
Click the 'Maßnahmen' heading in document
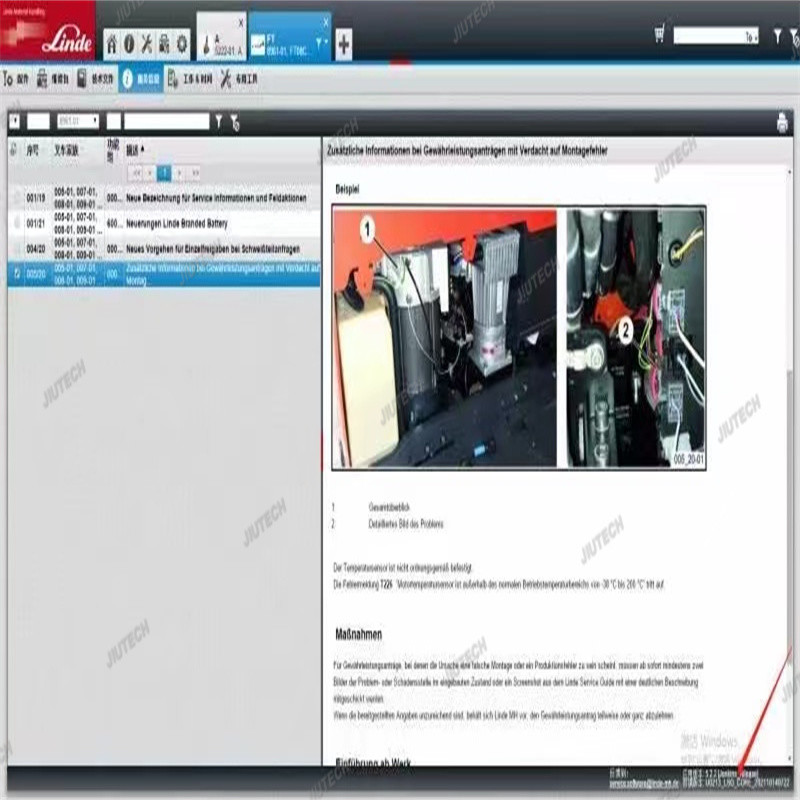[359, 634]
